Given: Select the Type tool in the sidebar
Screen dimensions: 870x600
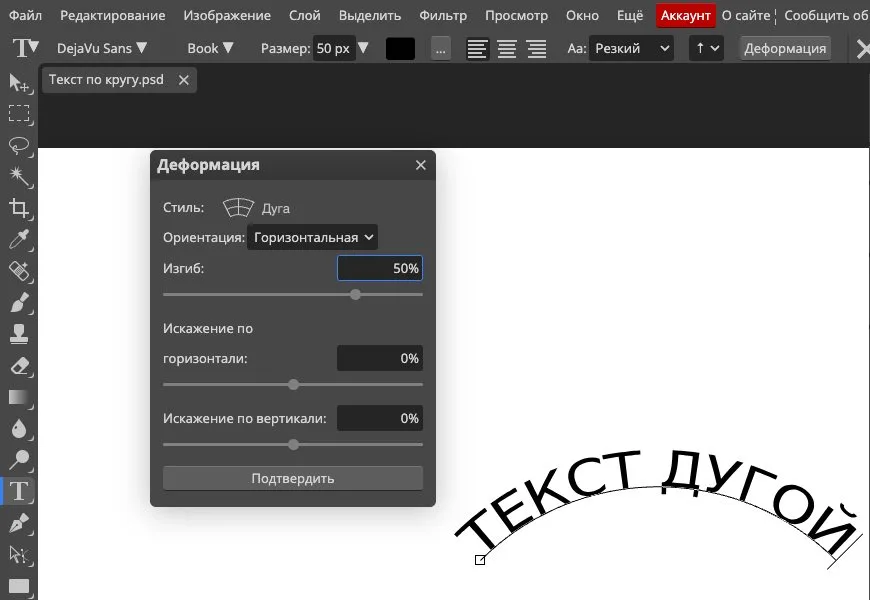Looking at the screenshot, I should 19,491.
